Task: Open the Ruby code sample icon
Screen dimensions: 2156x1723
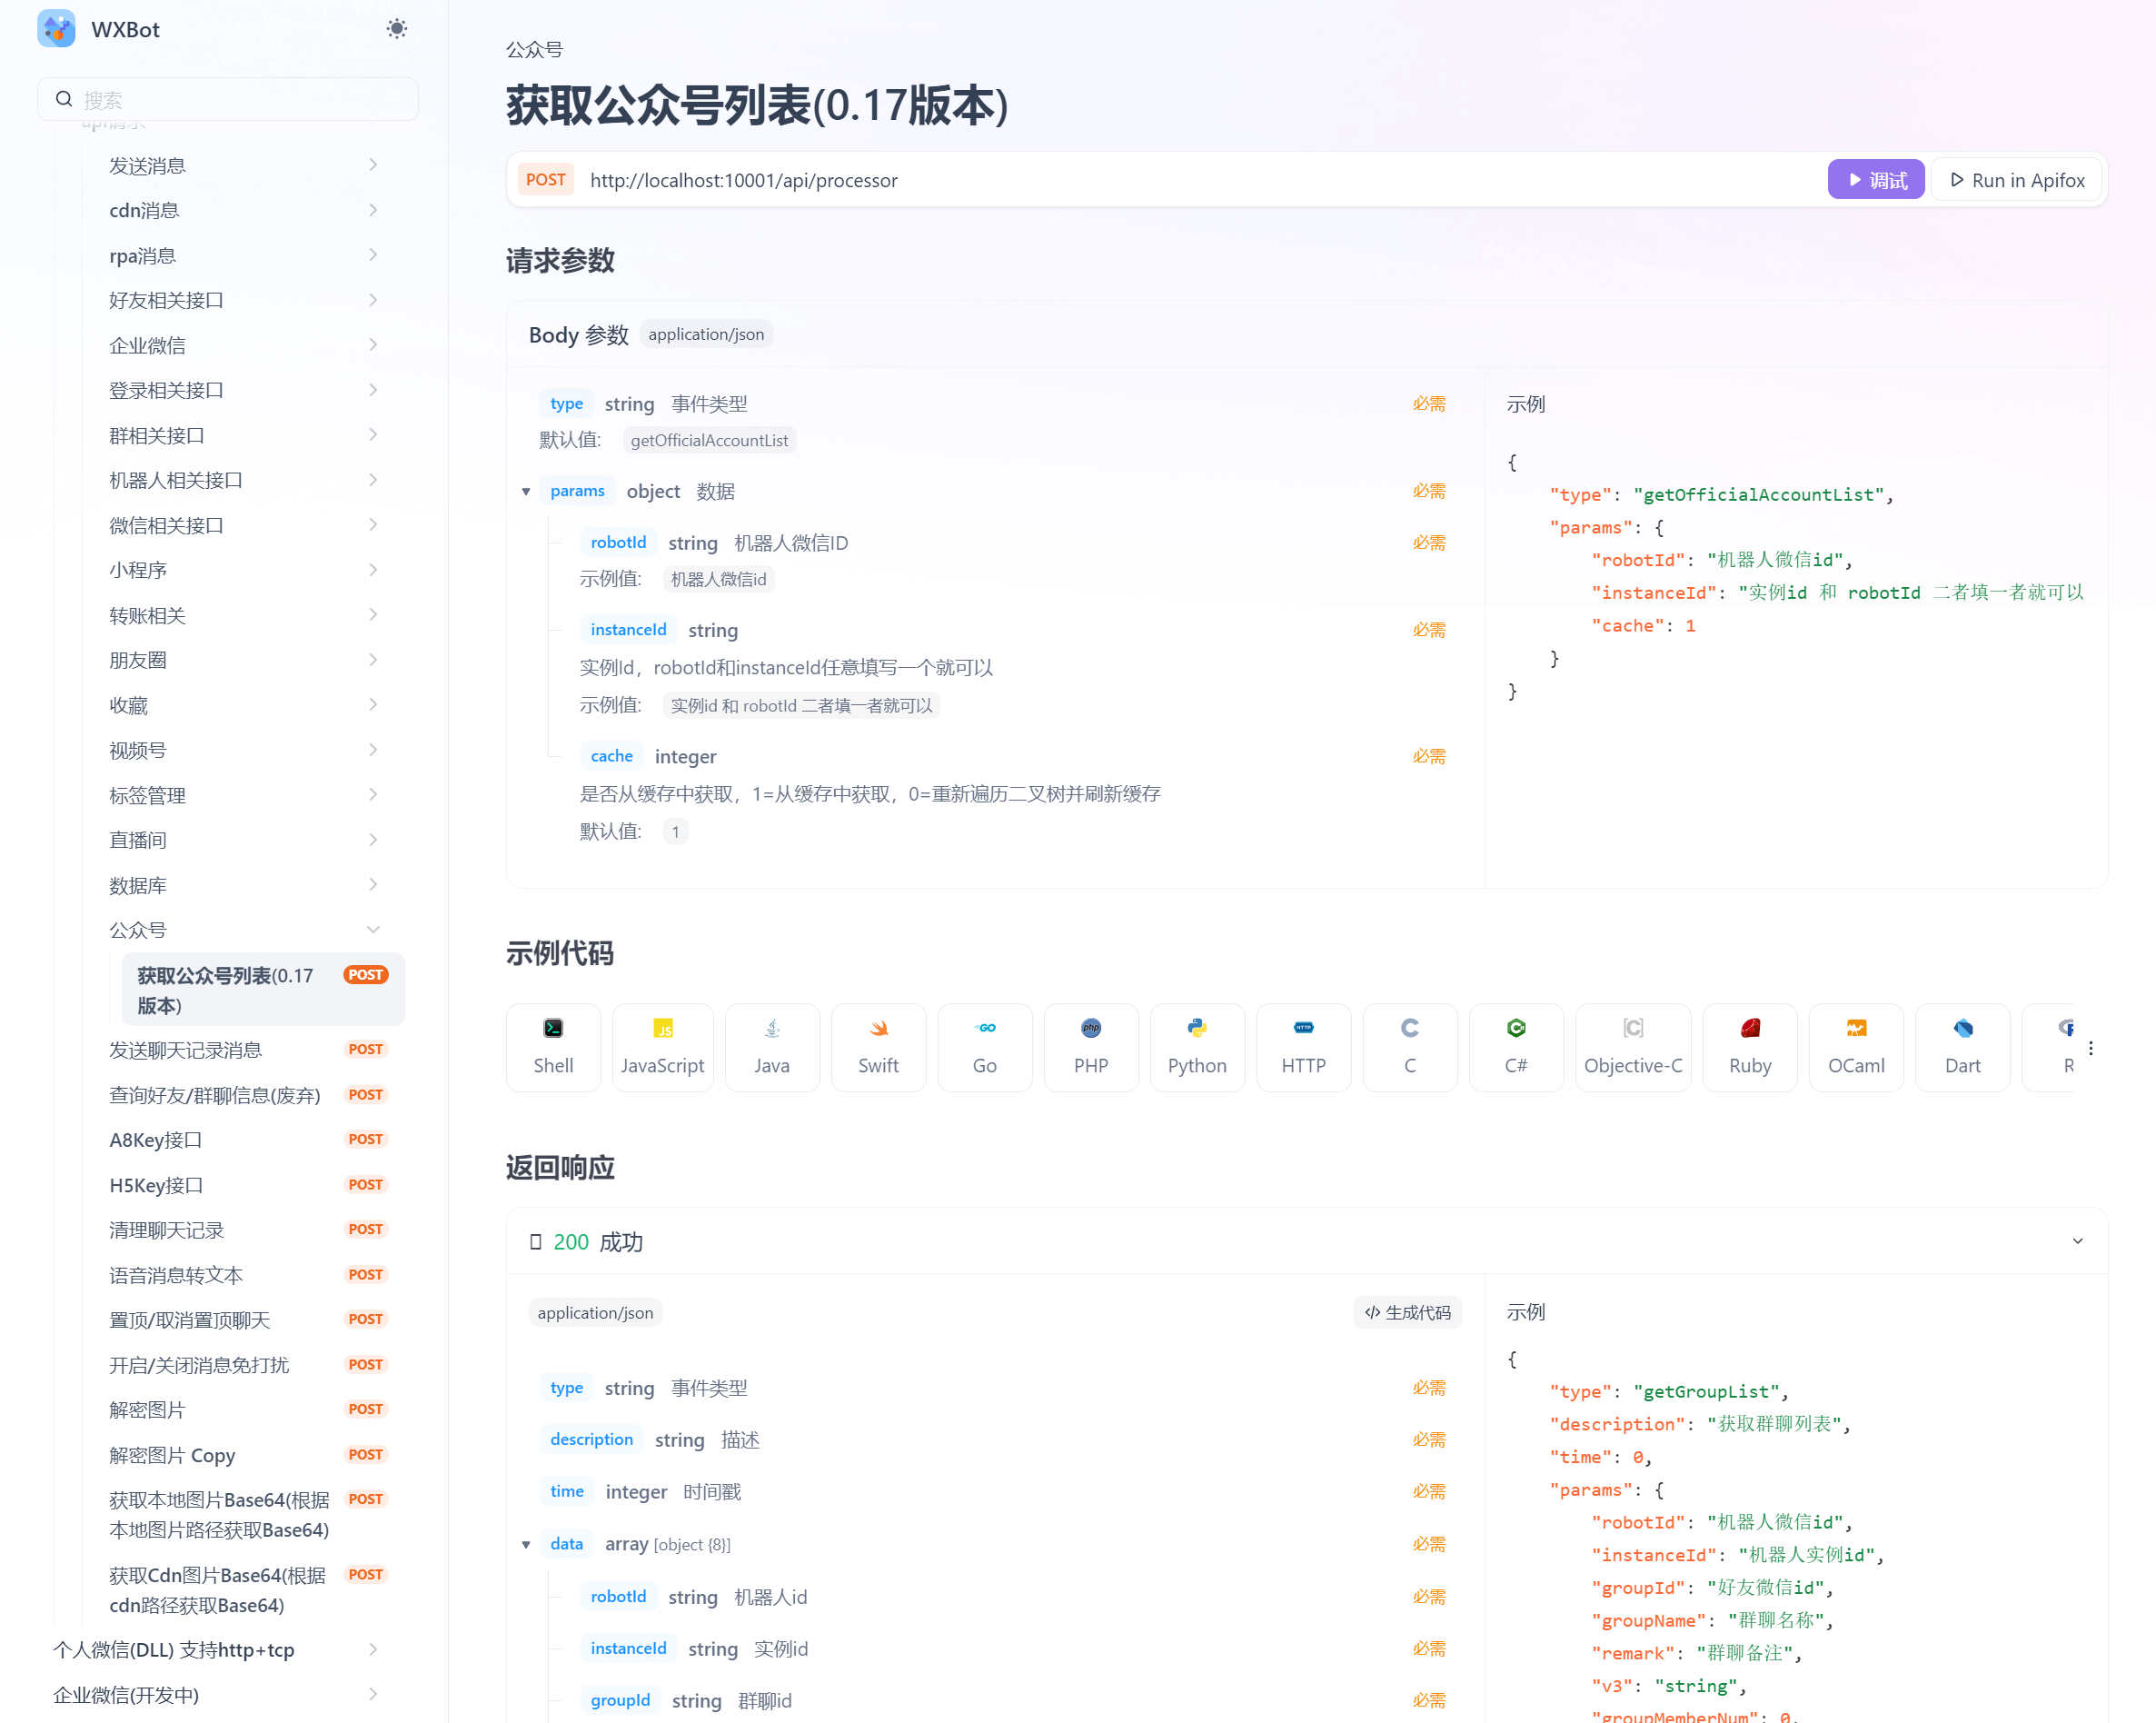Action: tap(1749, 1046)
